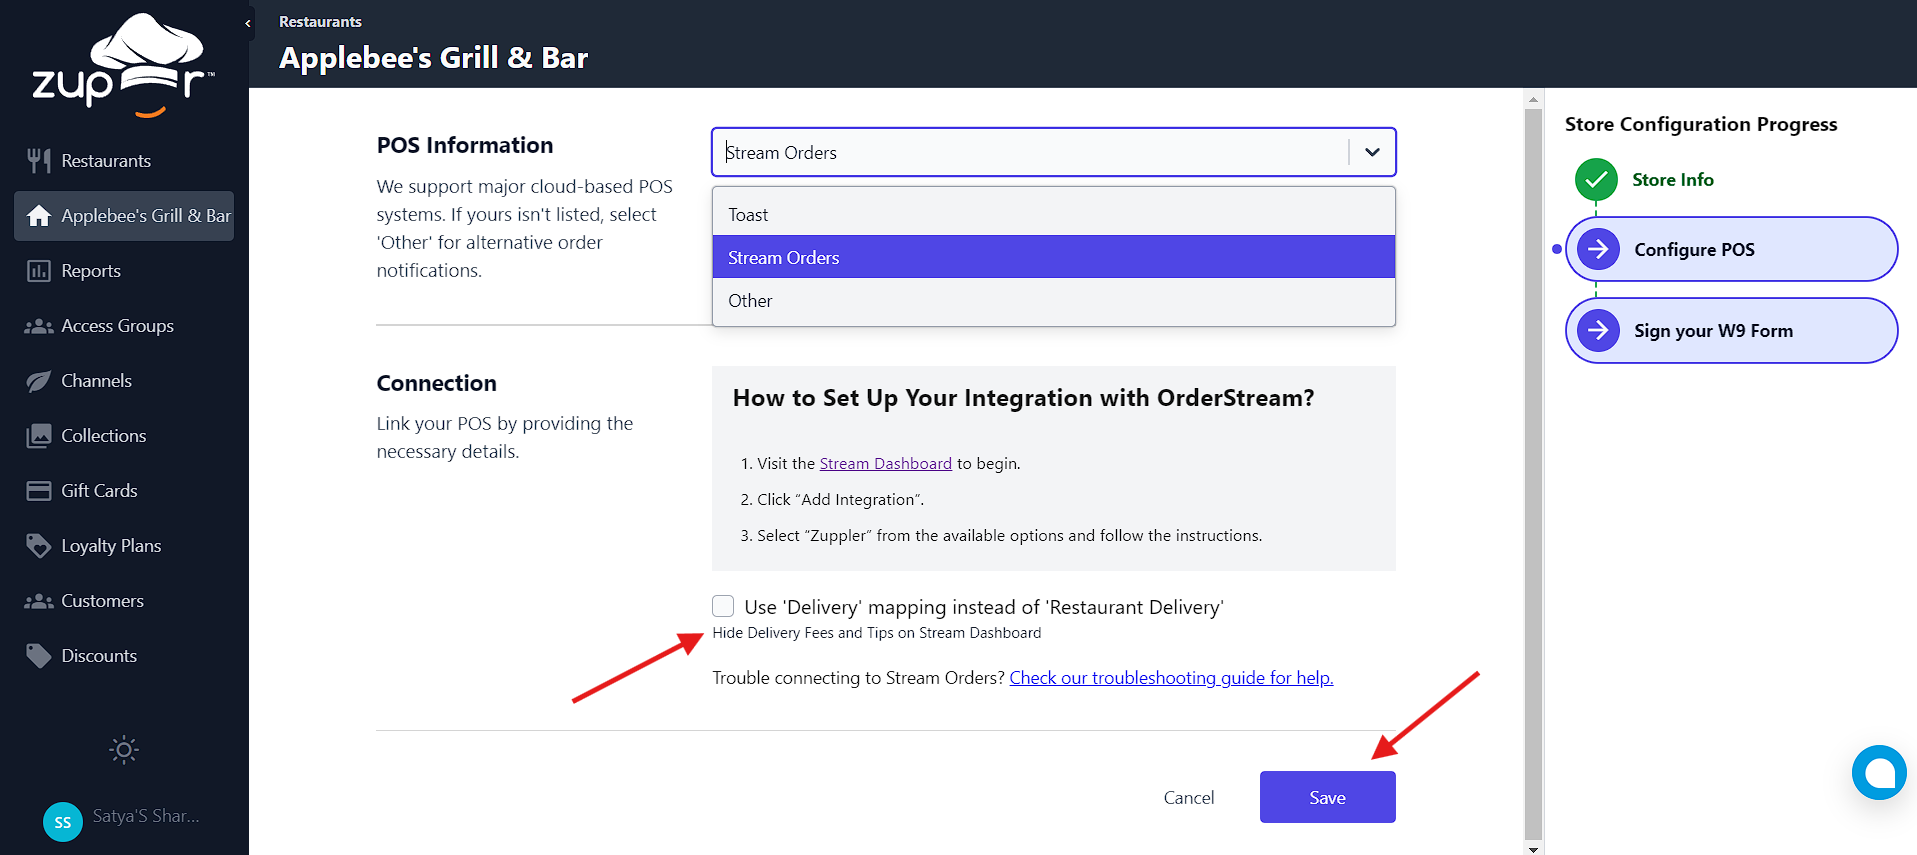The height and width of the screenshot is (855, 1917).
Task: Click the 'How to Set Up Your Integration' heading
Action: pyautogui.click(x=1023, y=398)
